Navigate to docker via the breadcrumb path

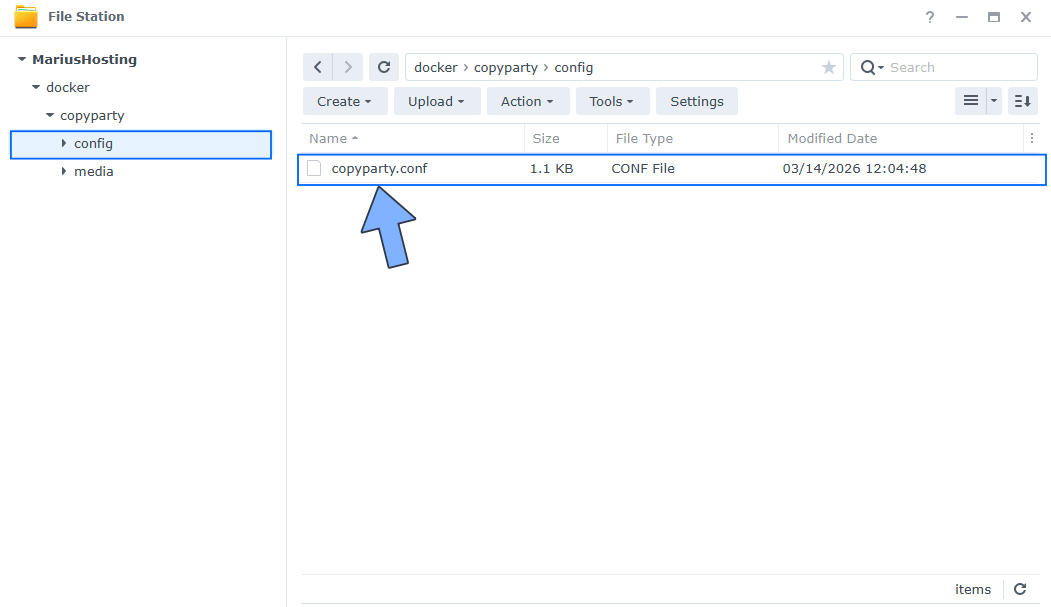(x=435, y=67)
